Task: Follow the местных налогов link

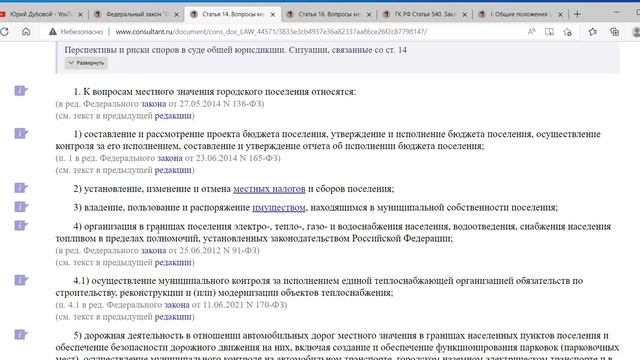Action: 269,189
